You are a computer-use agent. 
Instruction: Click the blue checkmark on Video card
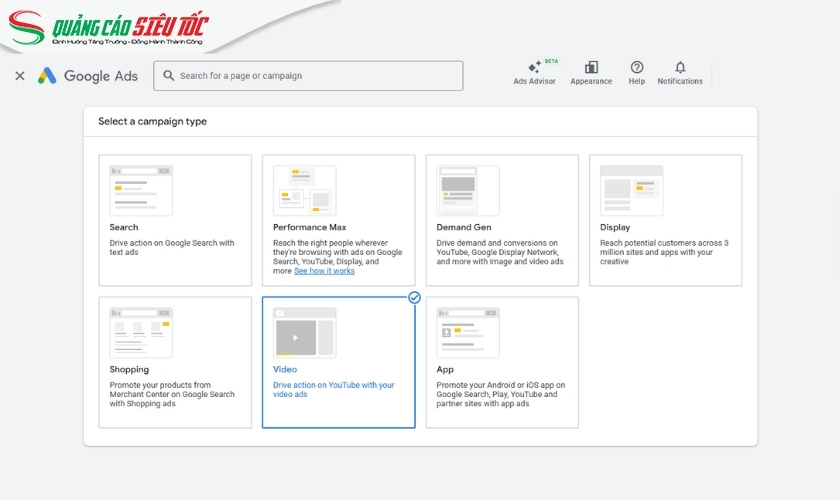(x=414, y=297)
